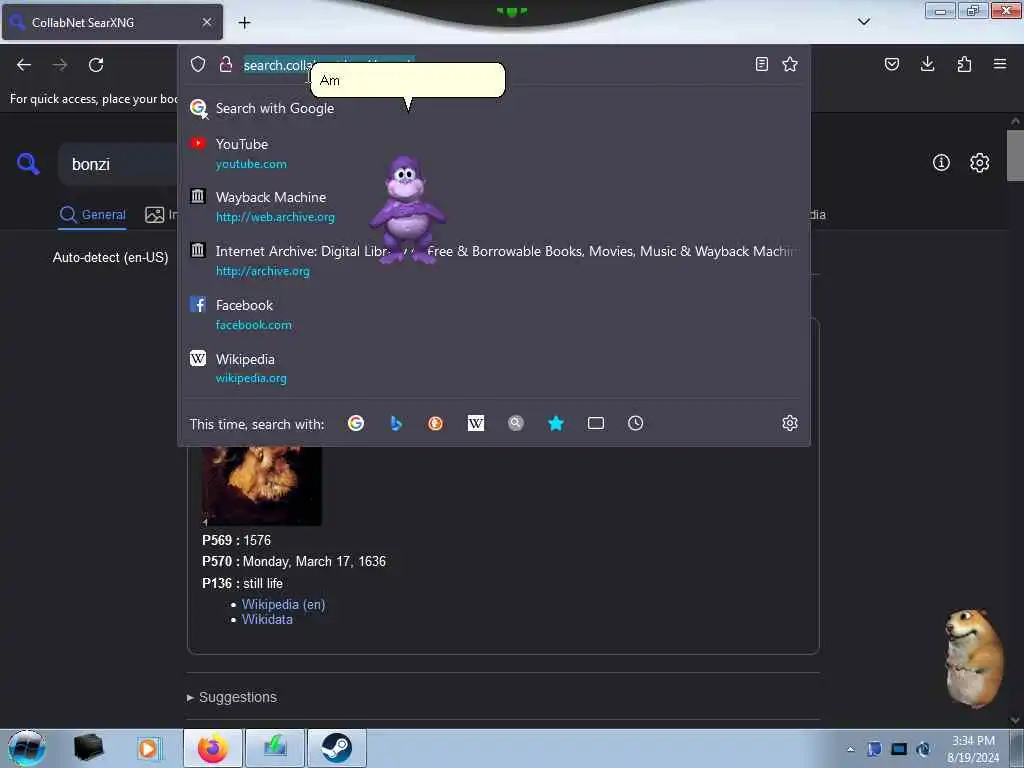Screen dimensions: 1024x768
Task: Open SearXNG preferences gear icon
Action: click(980, 163)
